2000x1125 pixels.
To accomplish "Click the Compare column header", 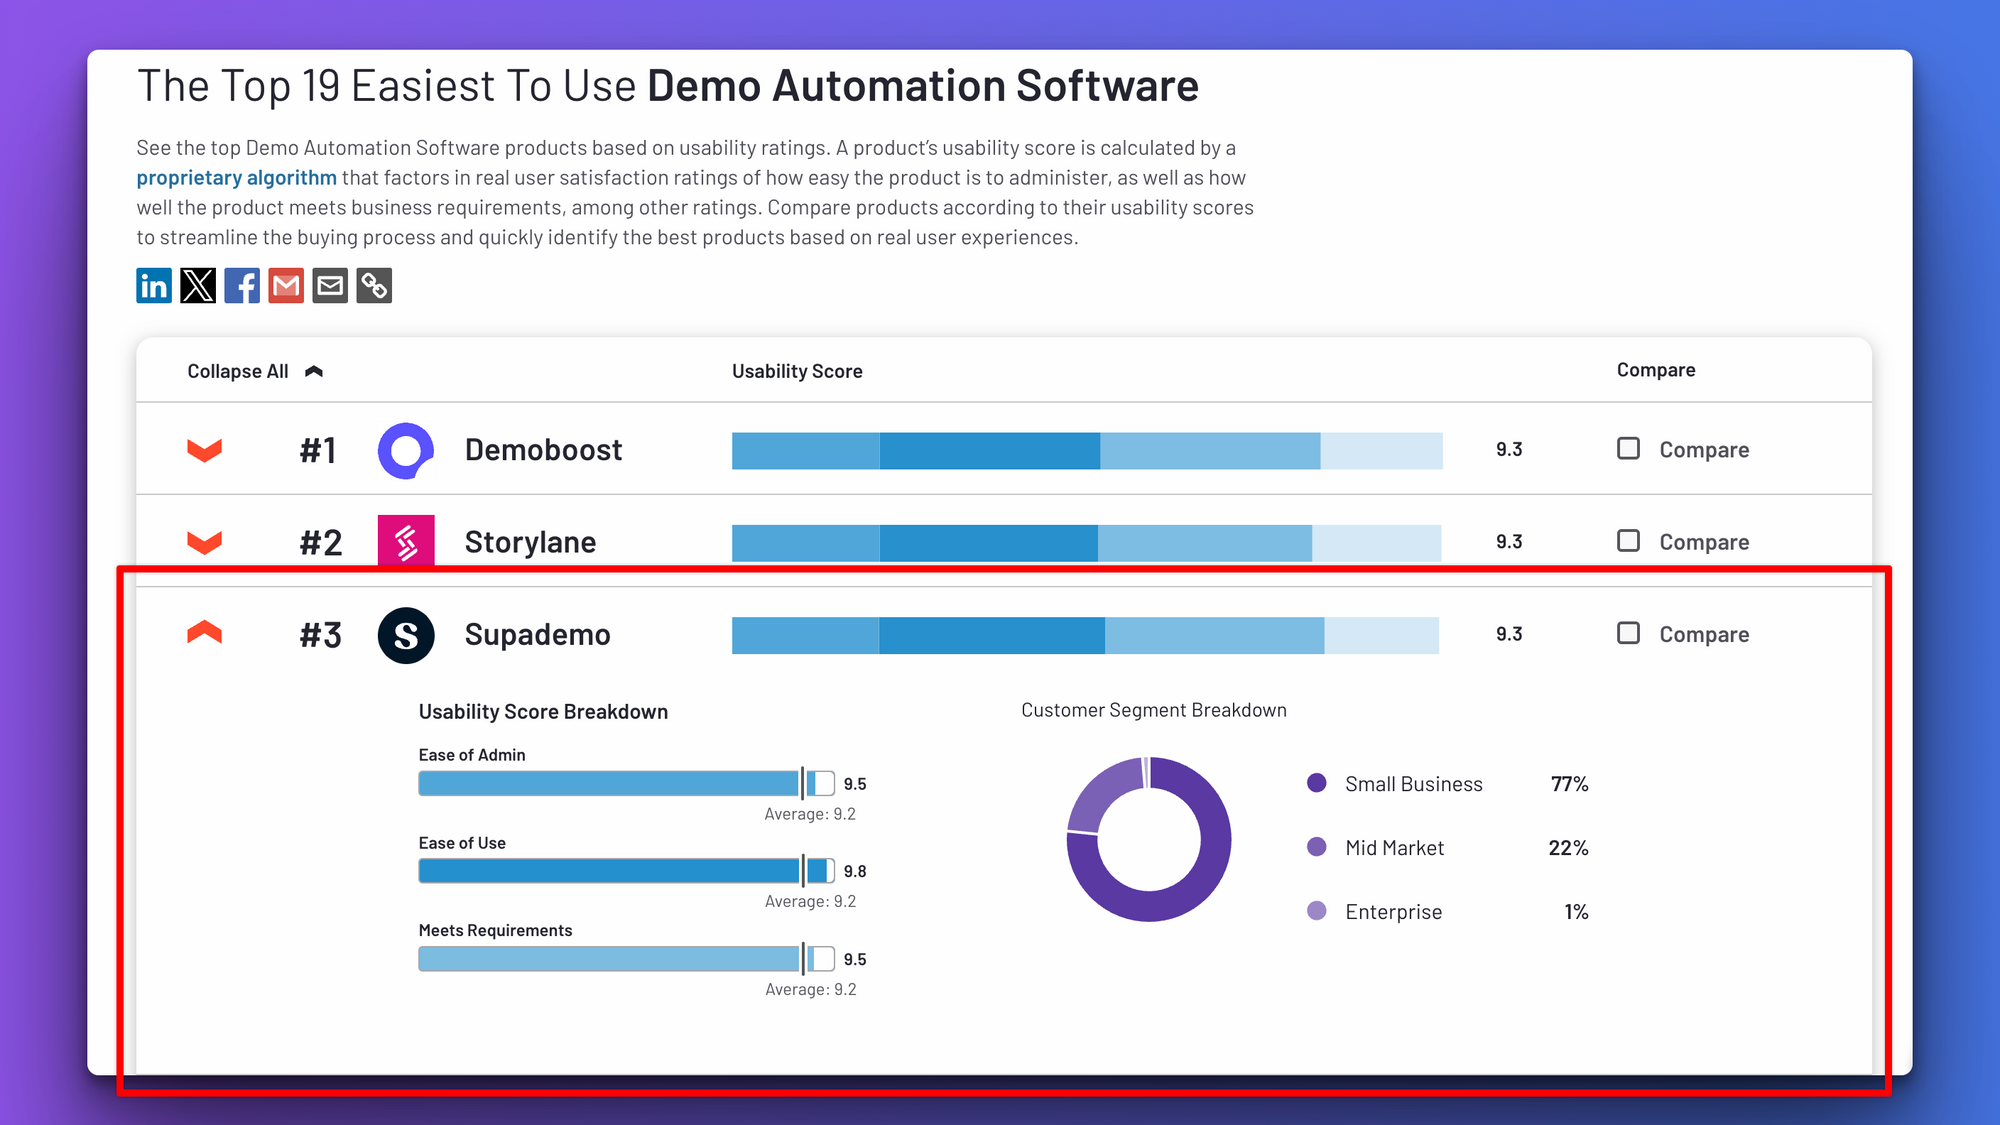I will coord(1656,370).
